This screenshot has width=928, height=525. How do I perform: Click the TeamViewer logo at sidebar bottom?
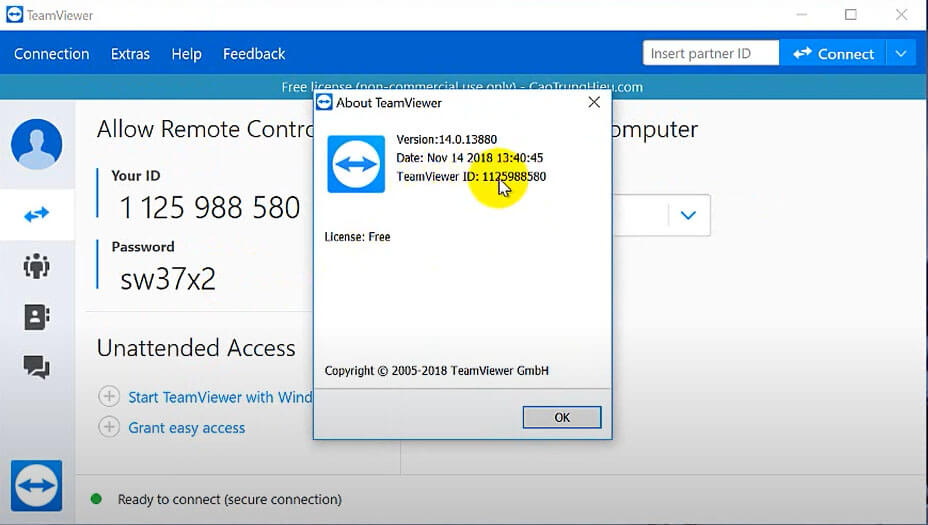click(x=37, y=485)
